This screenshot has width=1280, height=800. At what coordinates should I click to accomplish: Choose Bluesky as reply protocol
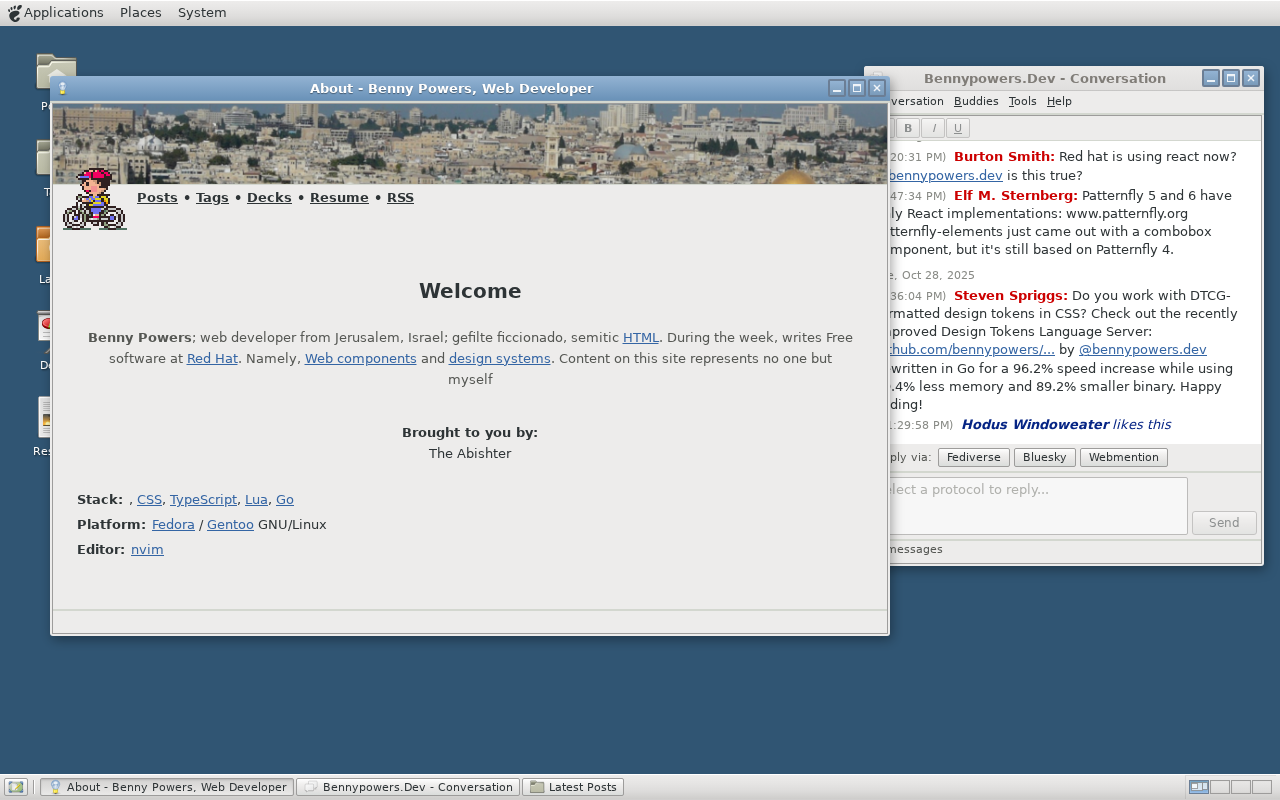tap(1044, 457)
